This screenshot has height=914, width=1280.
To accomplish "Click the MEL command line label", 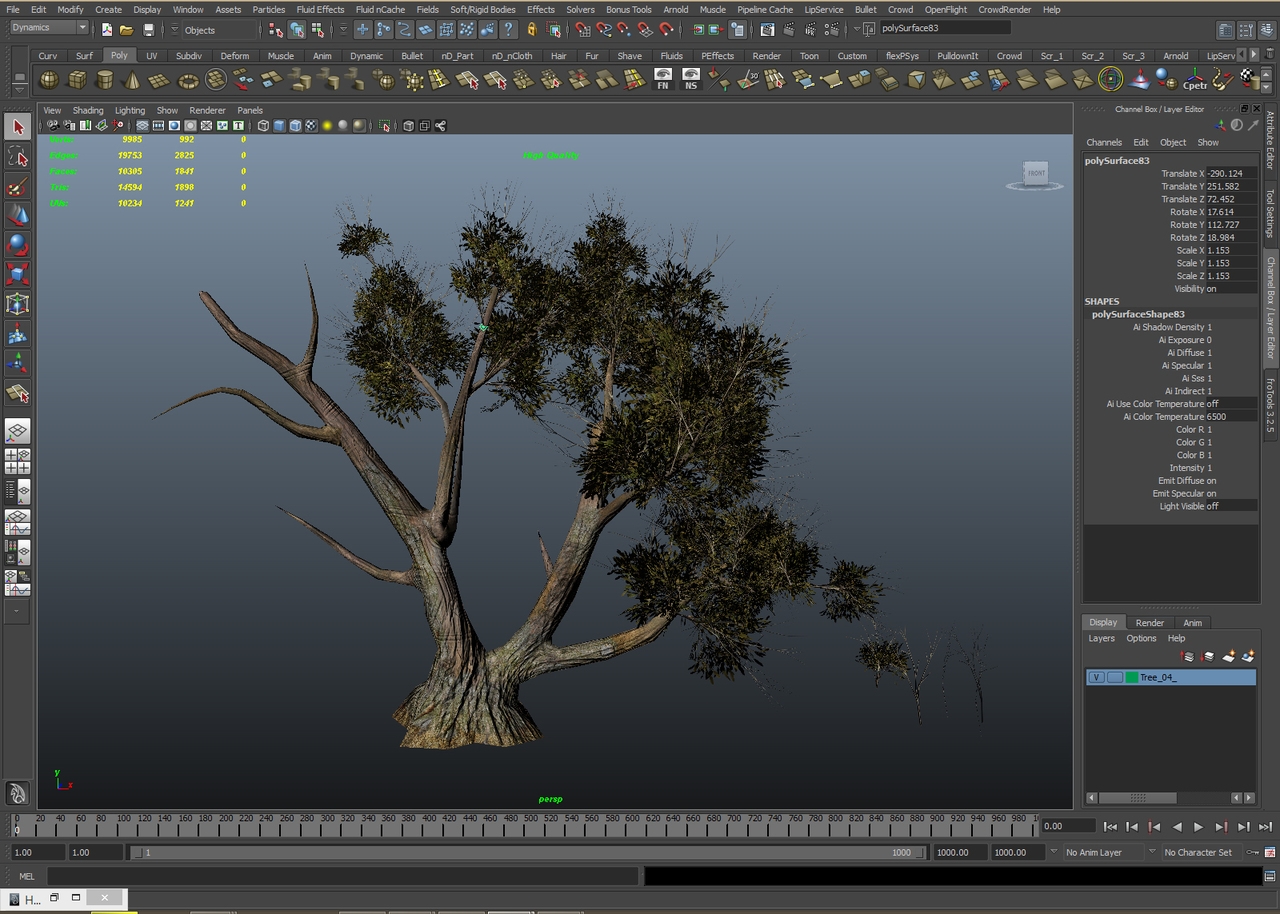I will point(27,876).
